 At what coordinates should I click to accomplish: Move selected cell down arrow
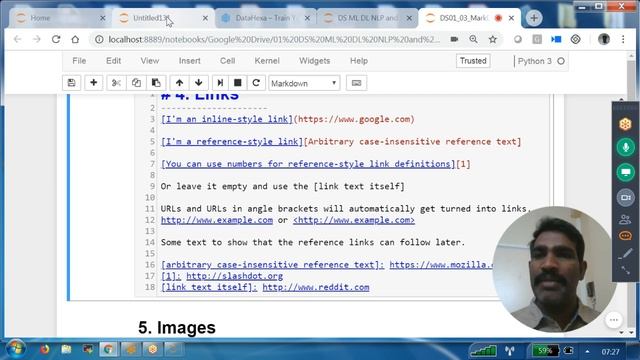(x=199, y=83)
